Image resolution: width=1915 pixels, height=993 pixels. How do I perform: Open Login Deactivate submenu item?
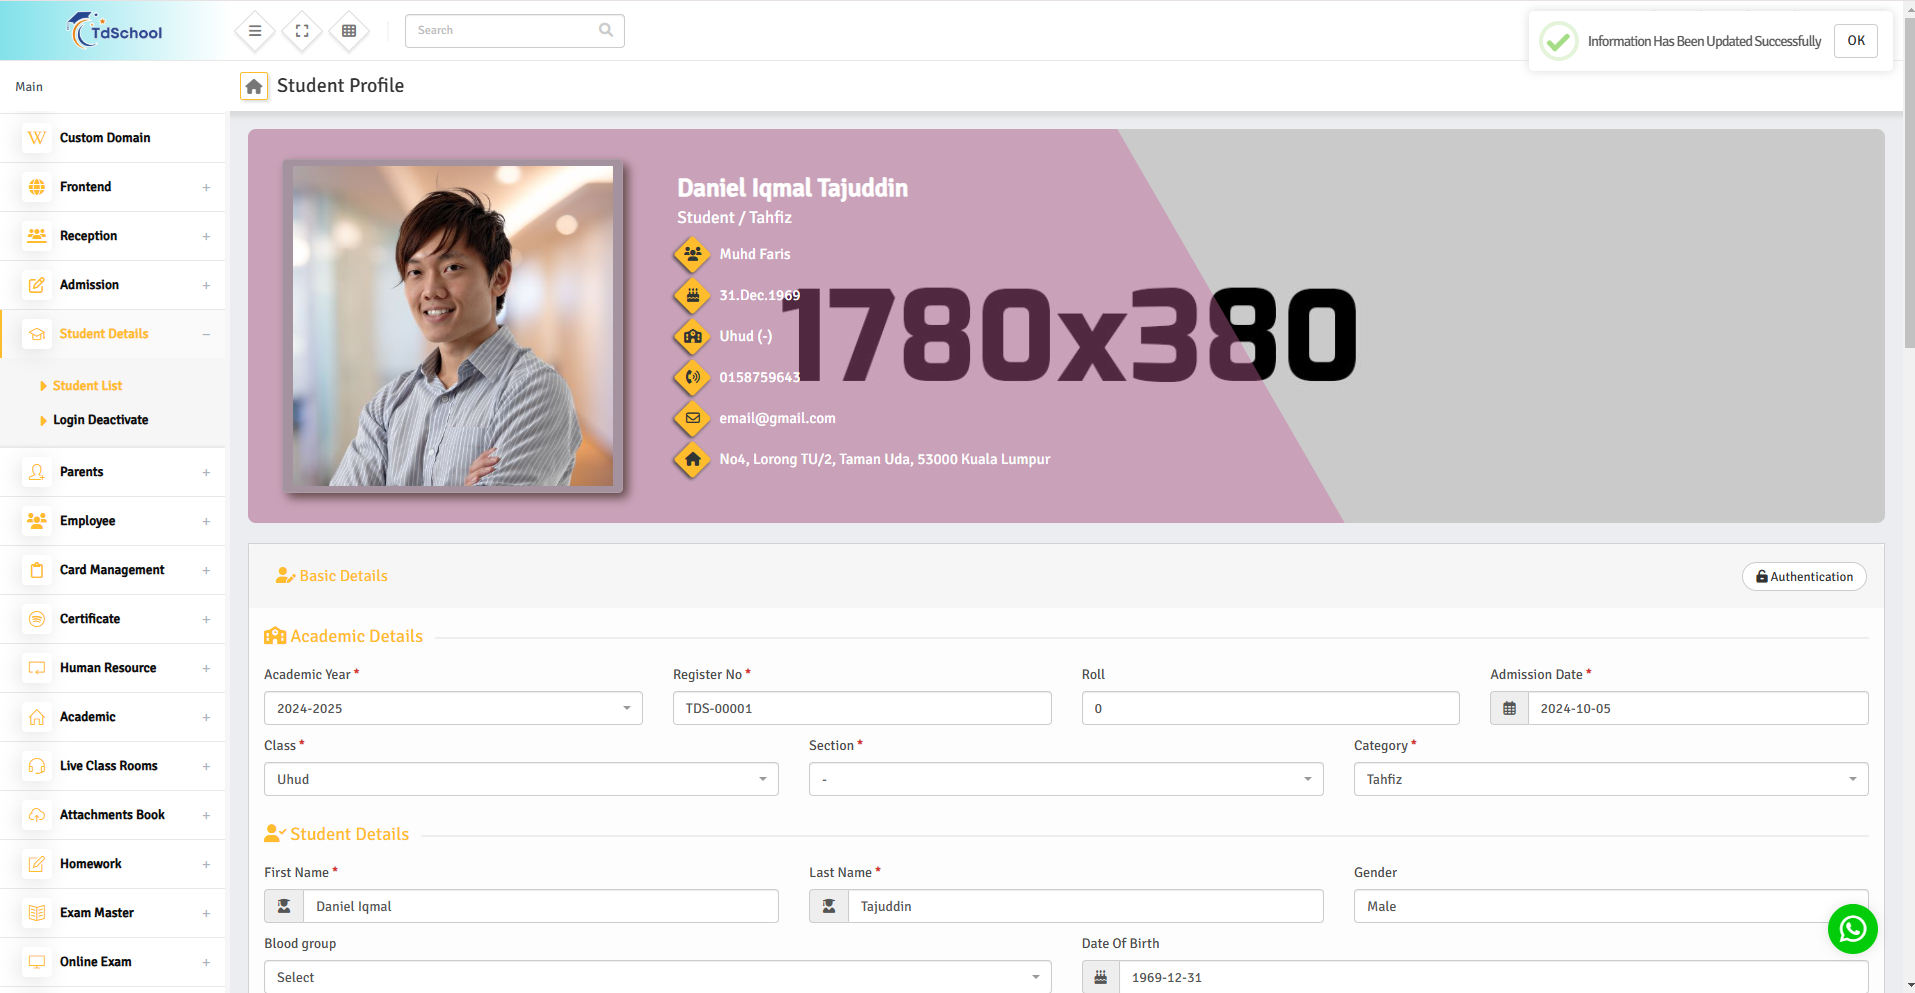point(100,420)
